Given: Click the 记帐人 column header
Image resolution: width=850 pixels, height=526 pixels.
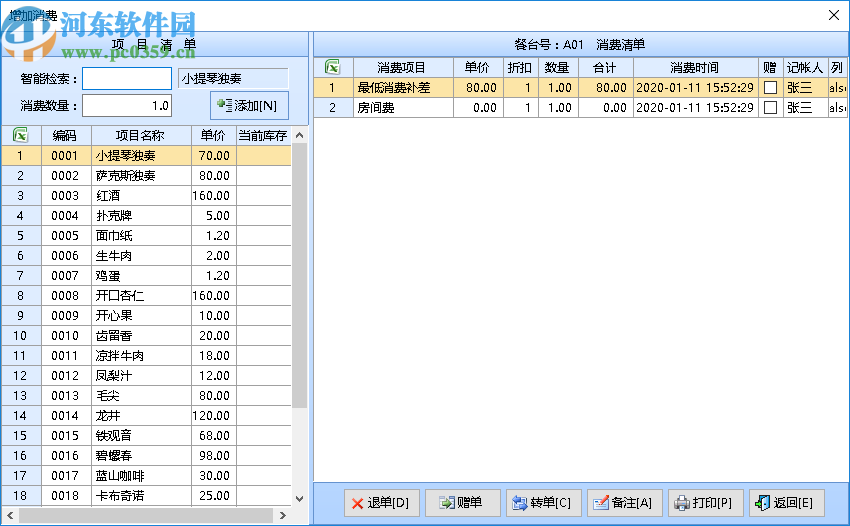Looking at the screenshot, I should click(805, 68).
